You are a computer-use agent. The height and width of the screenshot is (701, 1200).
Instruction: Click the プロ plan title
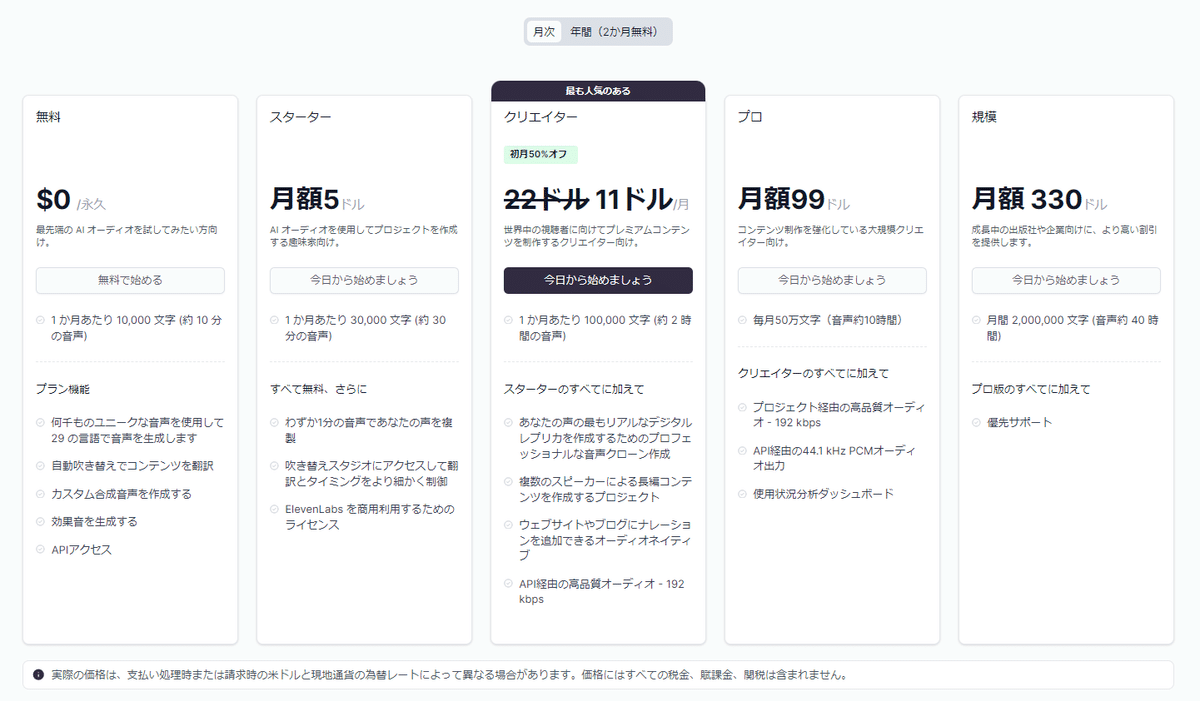pyautogui.click(x=750, y=117)
